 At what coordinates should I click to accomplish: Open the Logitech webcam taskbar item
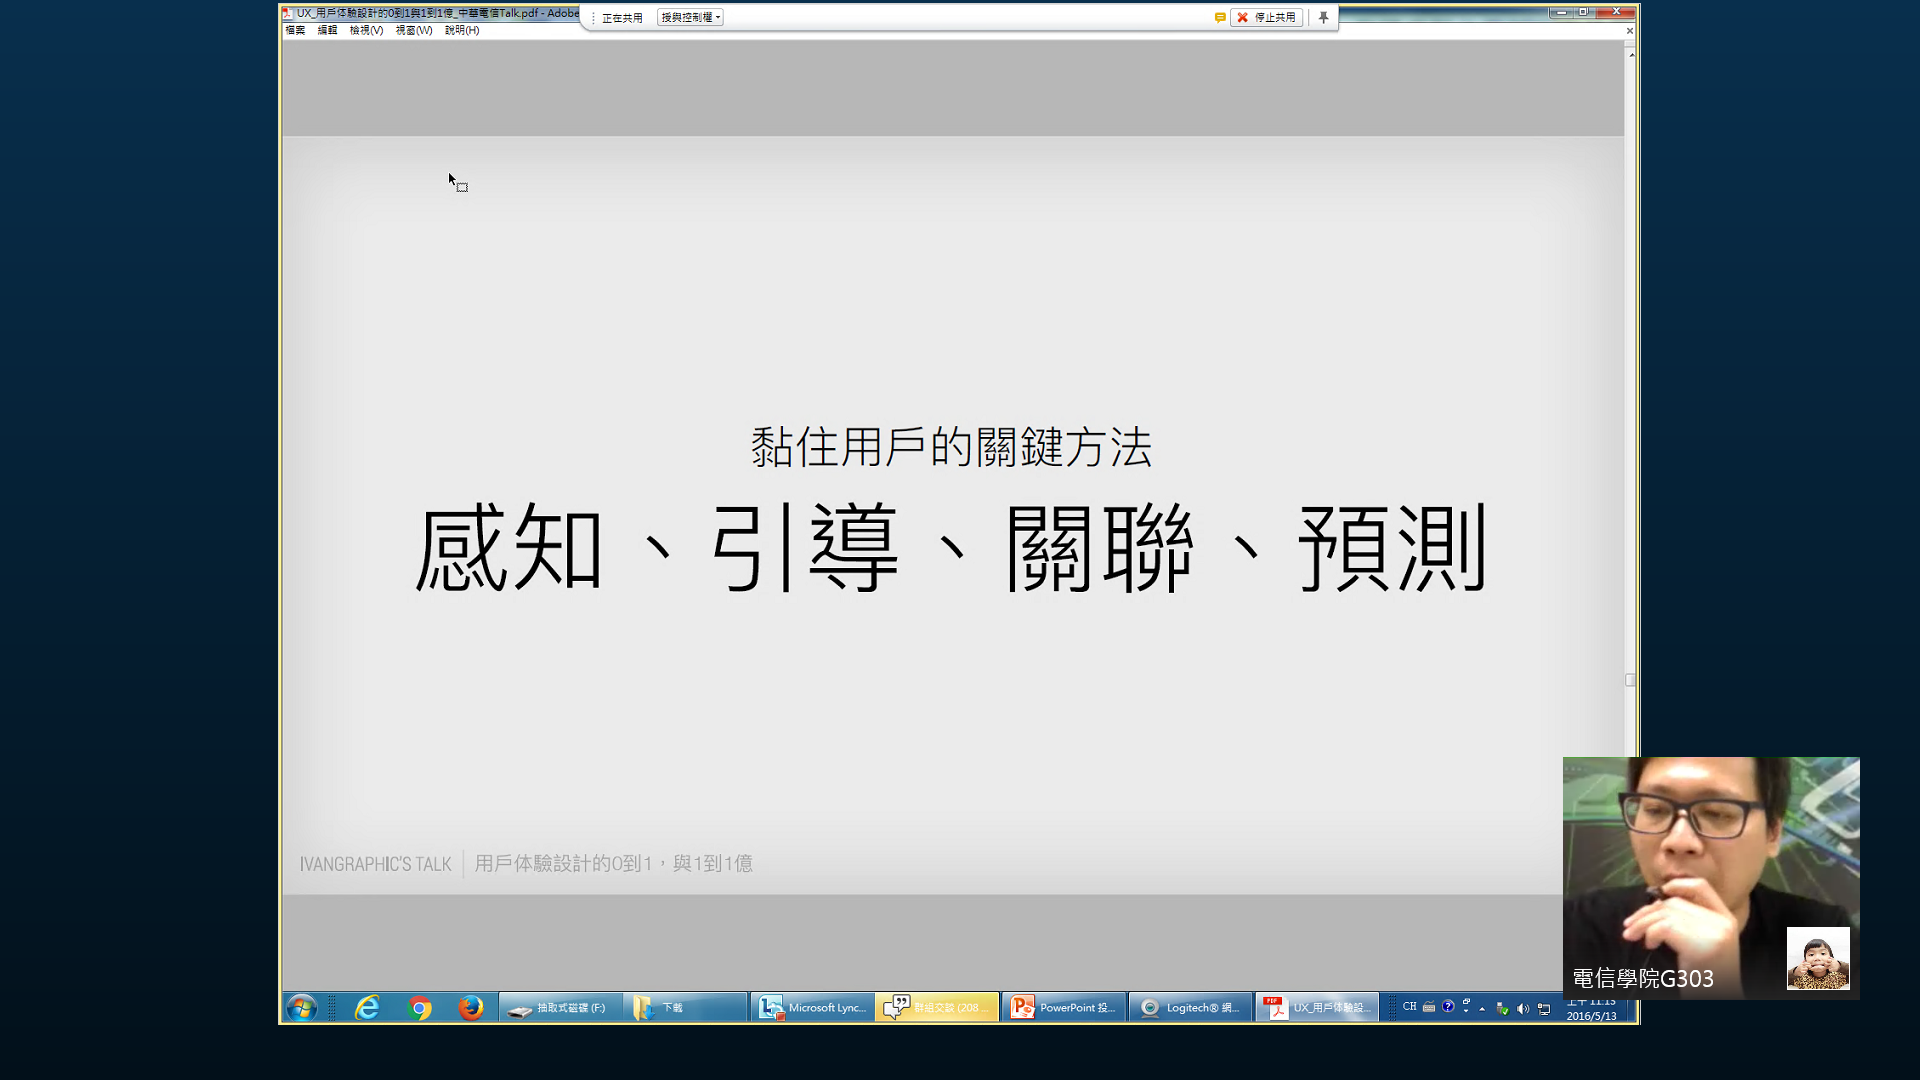pyautogui.click(x=1190, y=1007)
